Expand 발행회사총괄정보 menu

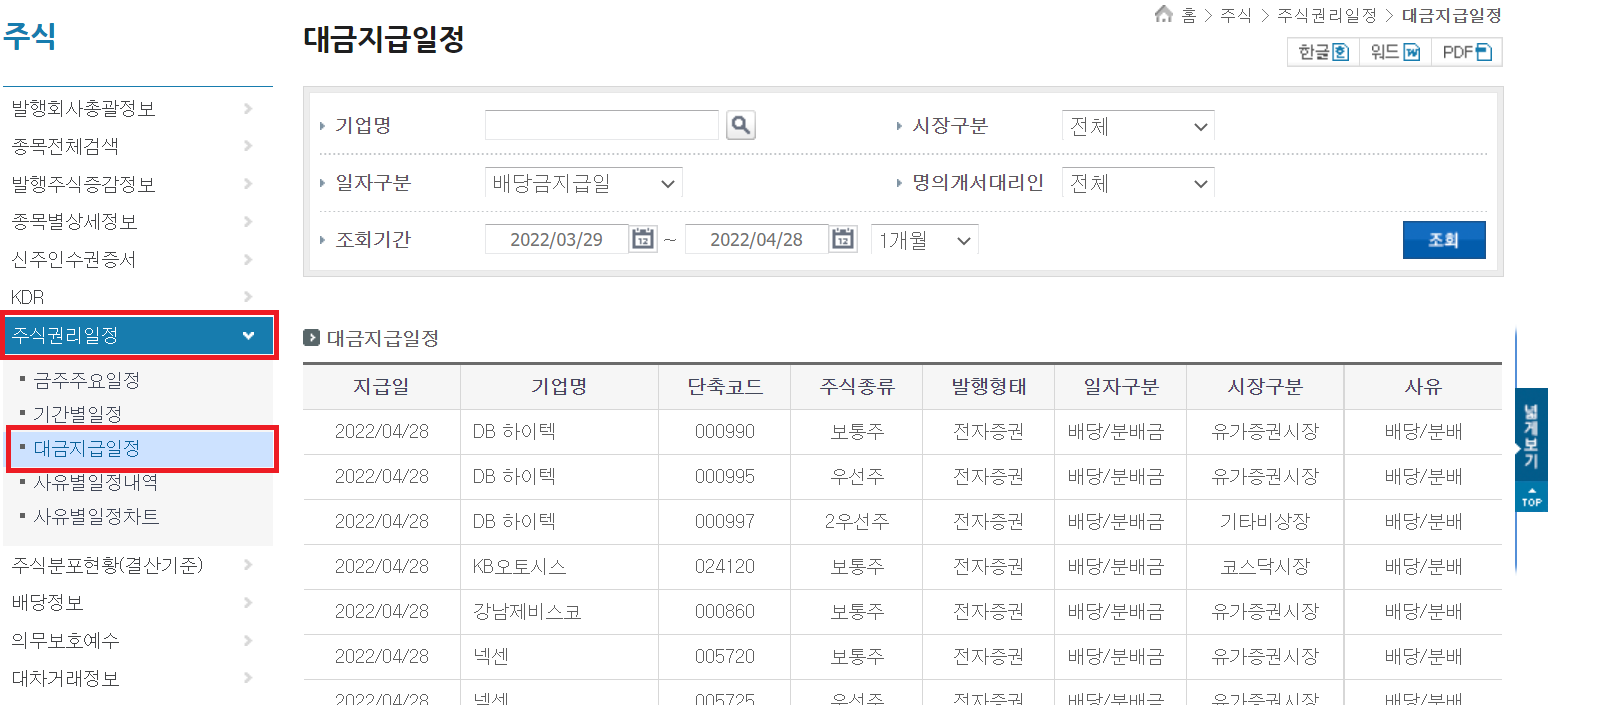137,108
